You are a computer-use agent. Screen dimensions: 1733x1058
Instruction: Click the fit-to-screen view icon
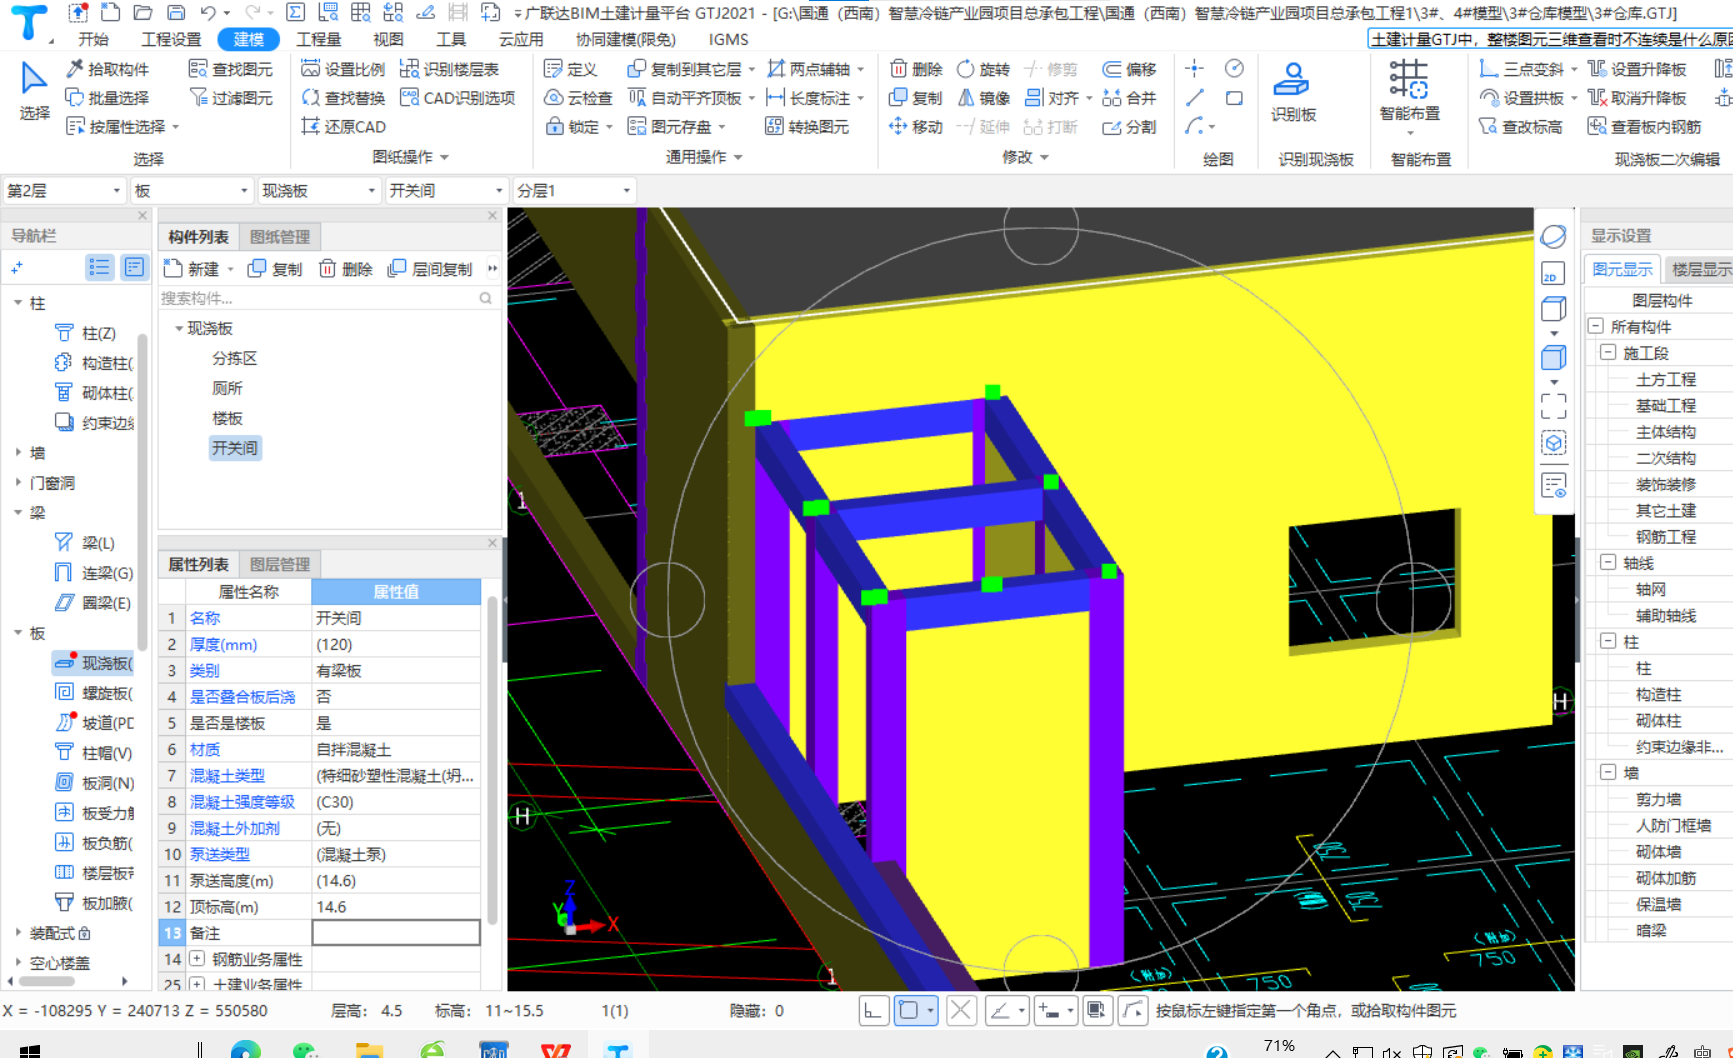tap(1553, 405)
